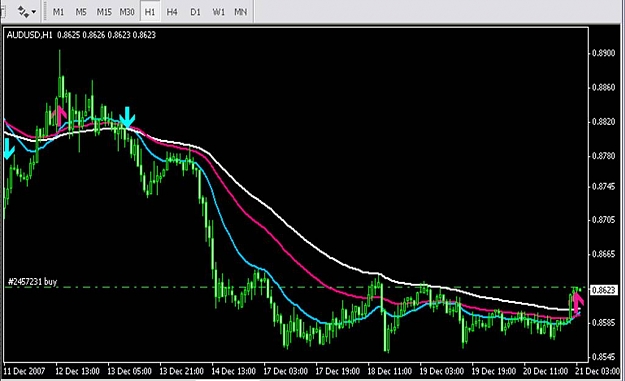The width and height of the screenshot is (625, 381).
Task: Click the 0.8585 price scale label
Action: pos(603,322)
